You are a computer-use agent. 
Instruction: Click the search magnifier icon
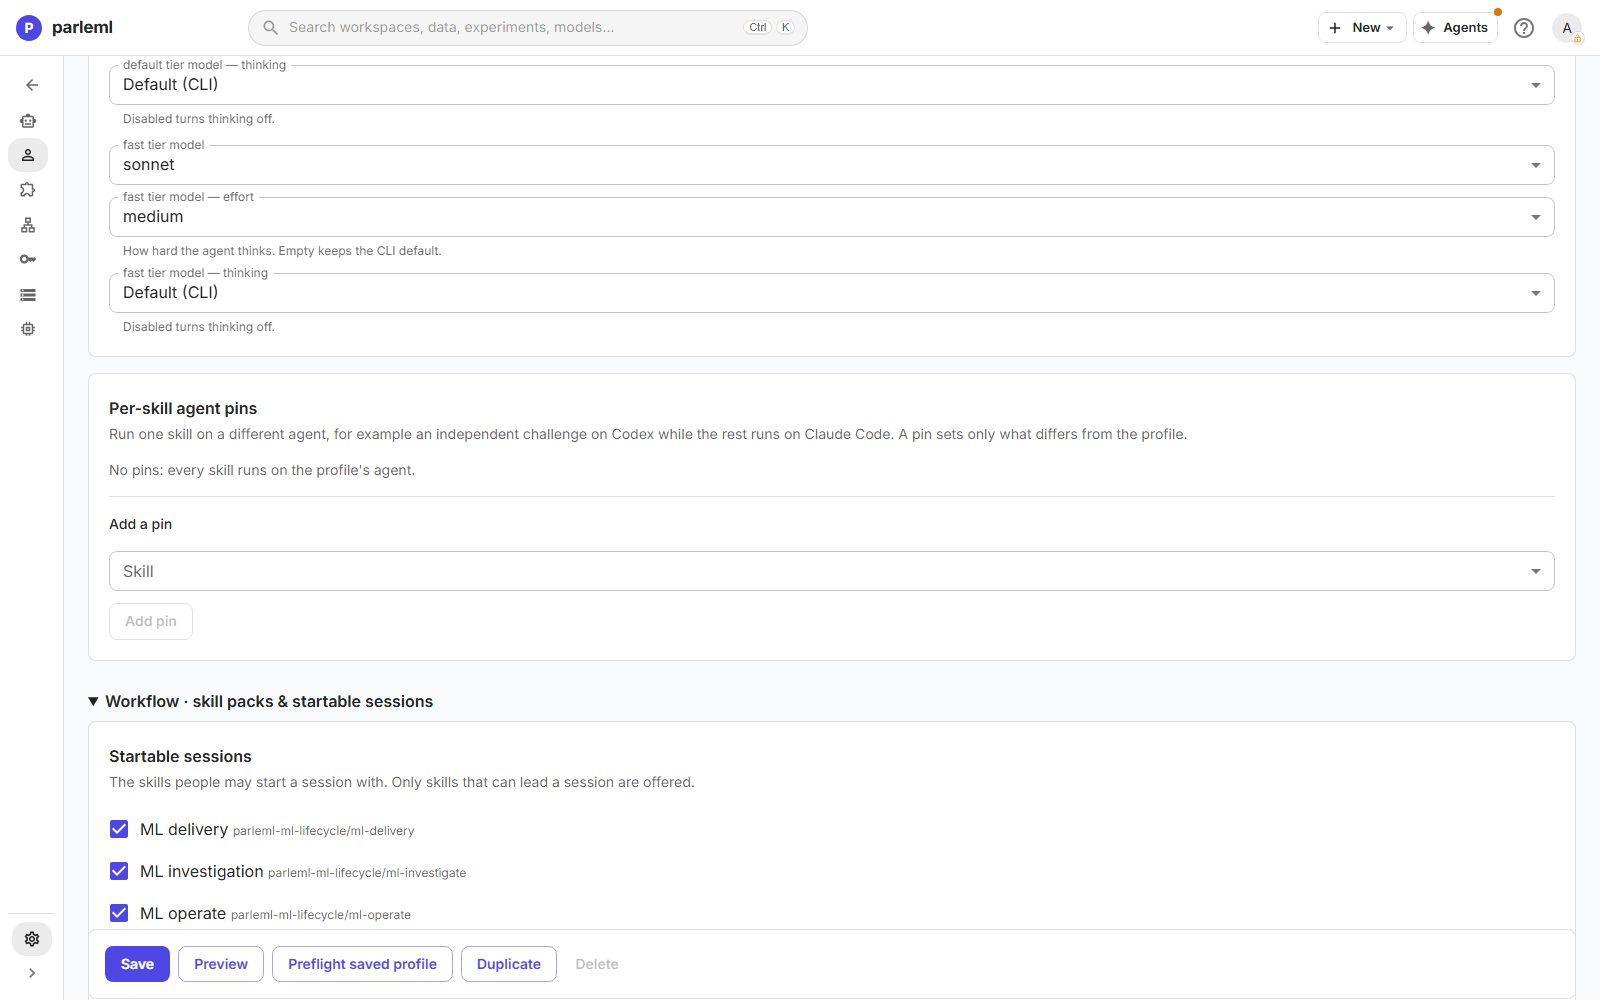[270, 27]
